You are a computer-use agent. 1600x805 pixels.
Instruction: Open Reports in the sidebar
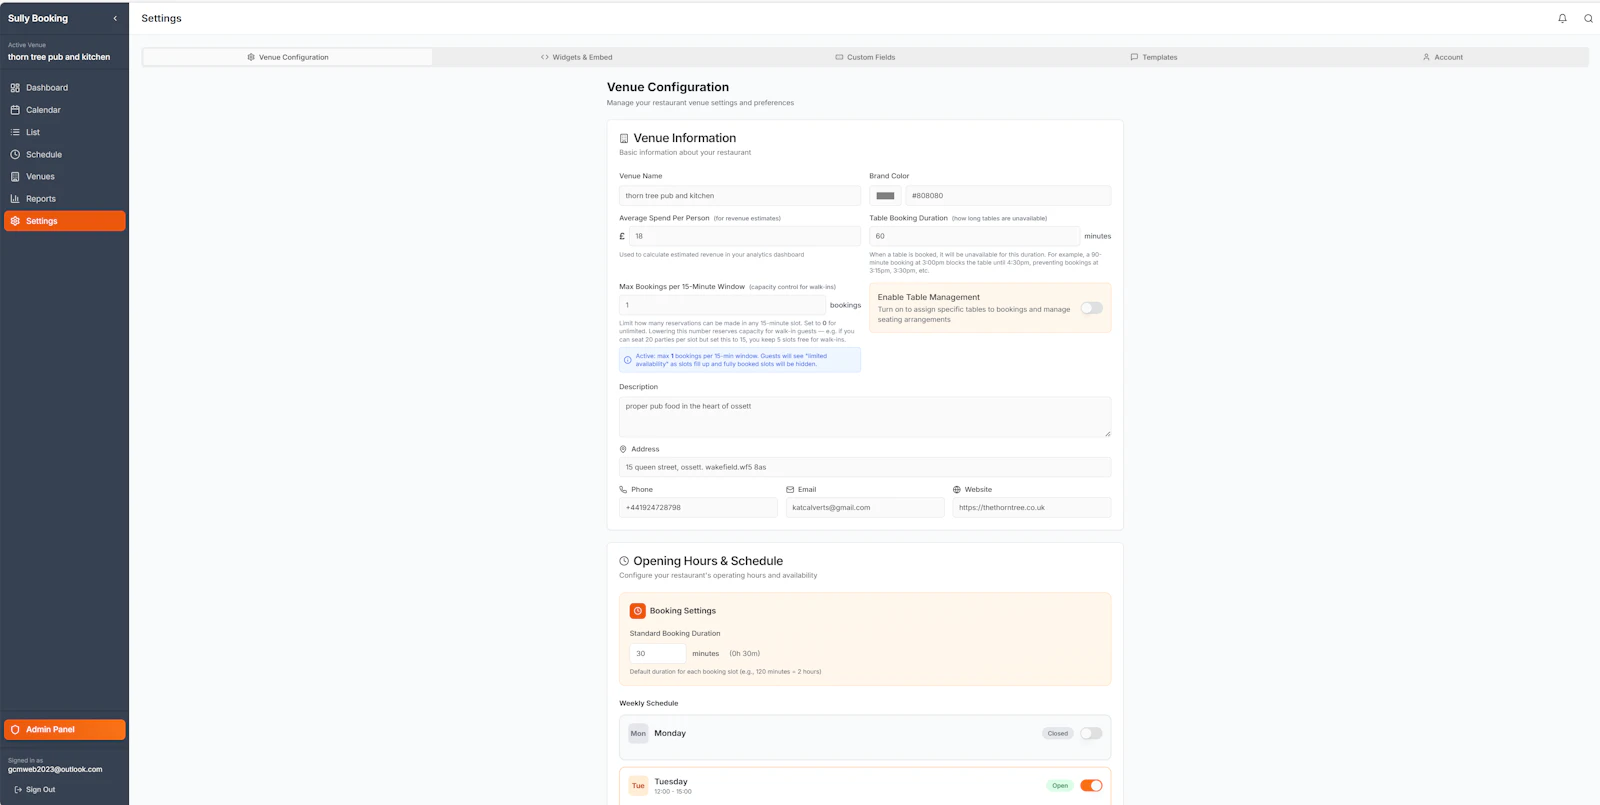pyautogui.click(x=65, y=199)
